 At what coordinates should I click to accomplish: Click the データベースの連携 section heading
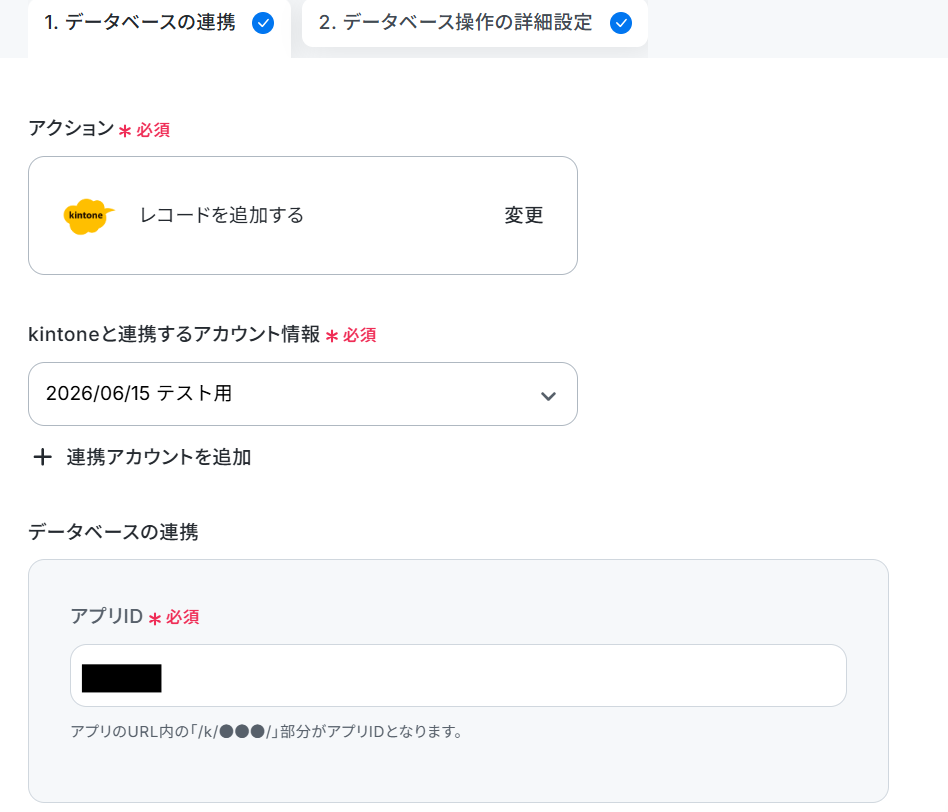pyautogui.click(x=113, y=532)
